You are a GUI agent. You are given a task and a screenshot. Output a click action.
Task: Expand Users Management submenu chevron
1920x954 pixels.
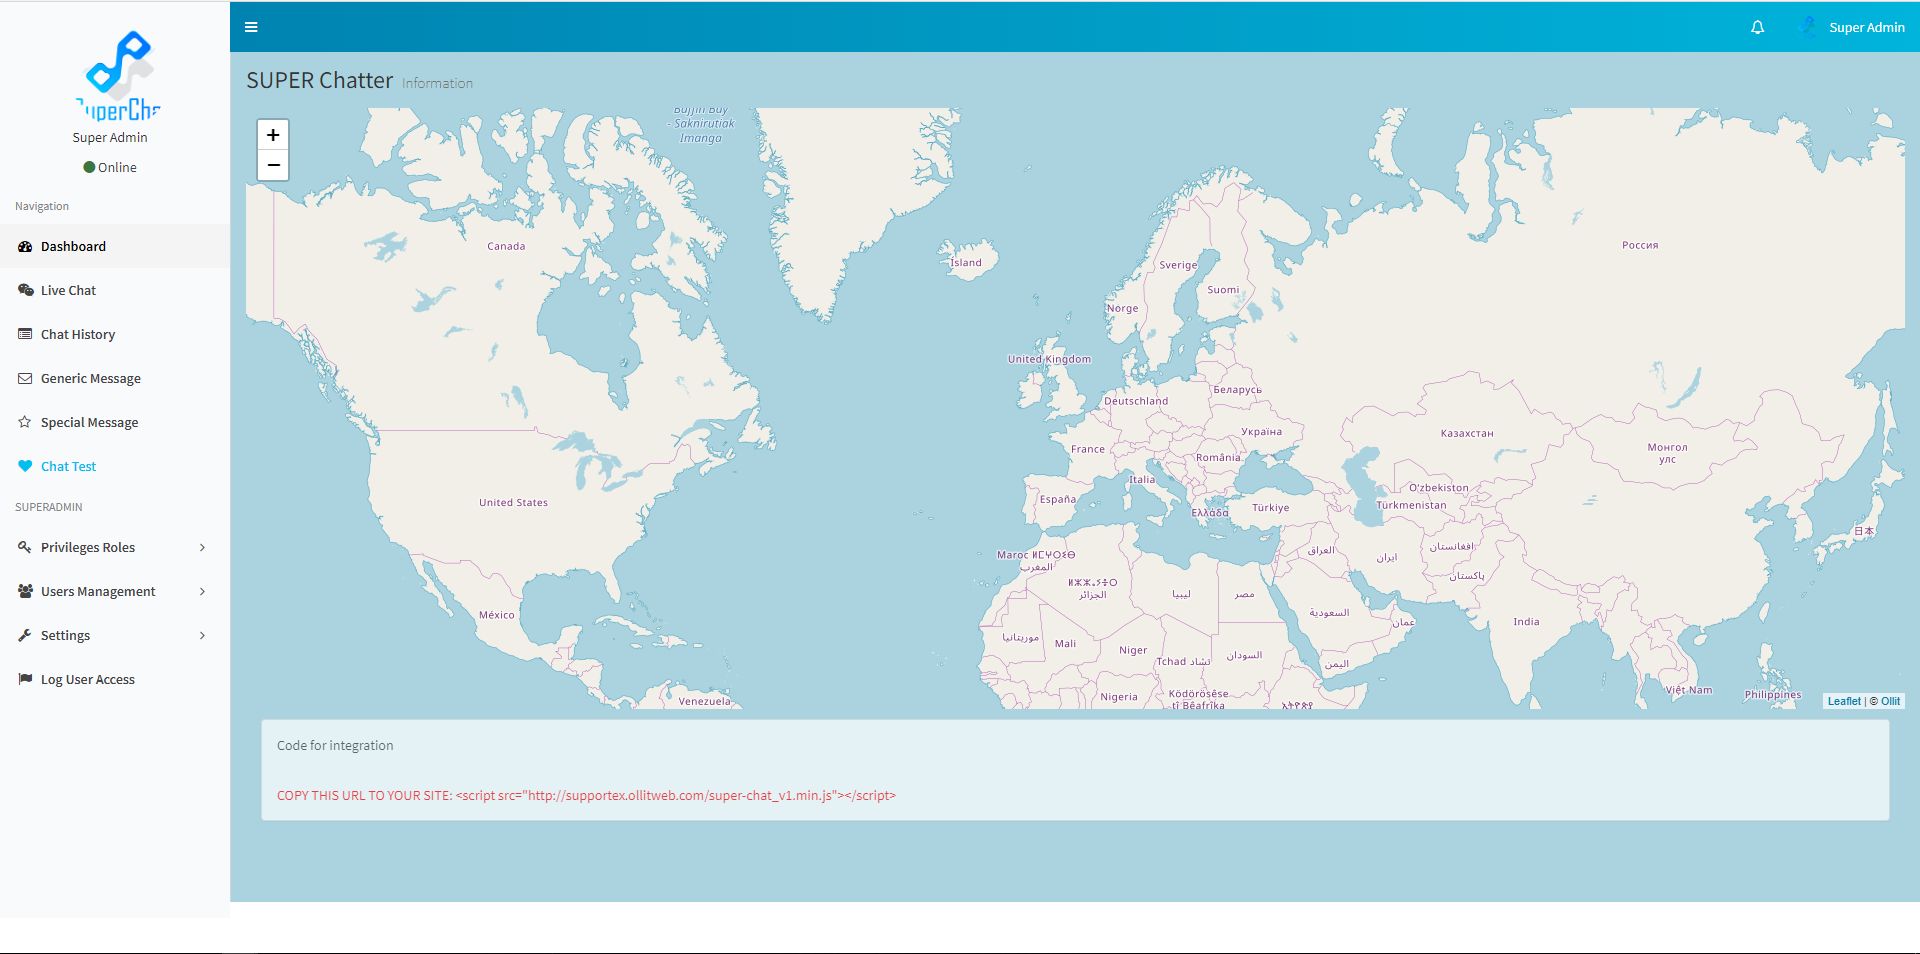point(202,591)
